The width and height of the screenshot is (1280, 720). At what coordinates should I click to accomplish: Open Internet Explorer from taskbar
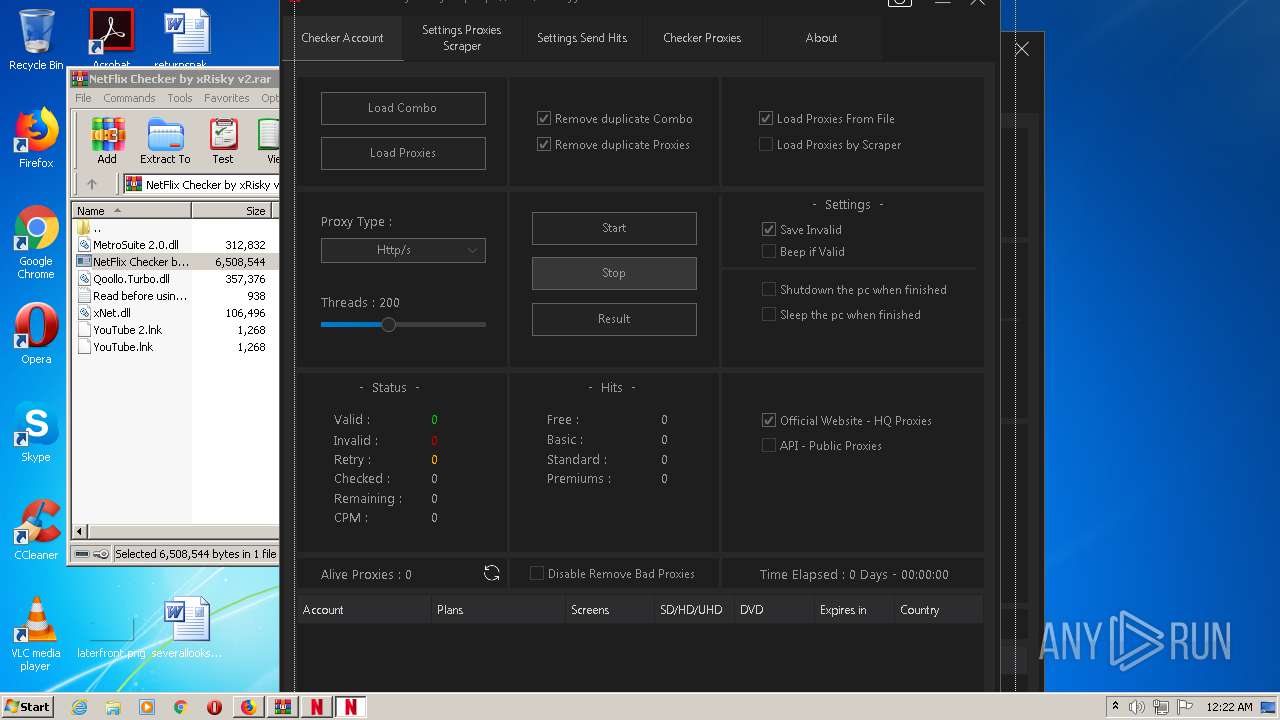click(79, 707)
